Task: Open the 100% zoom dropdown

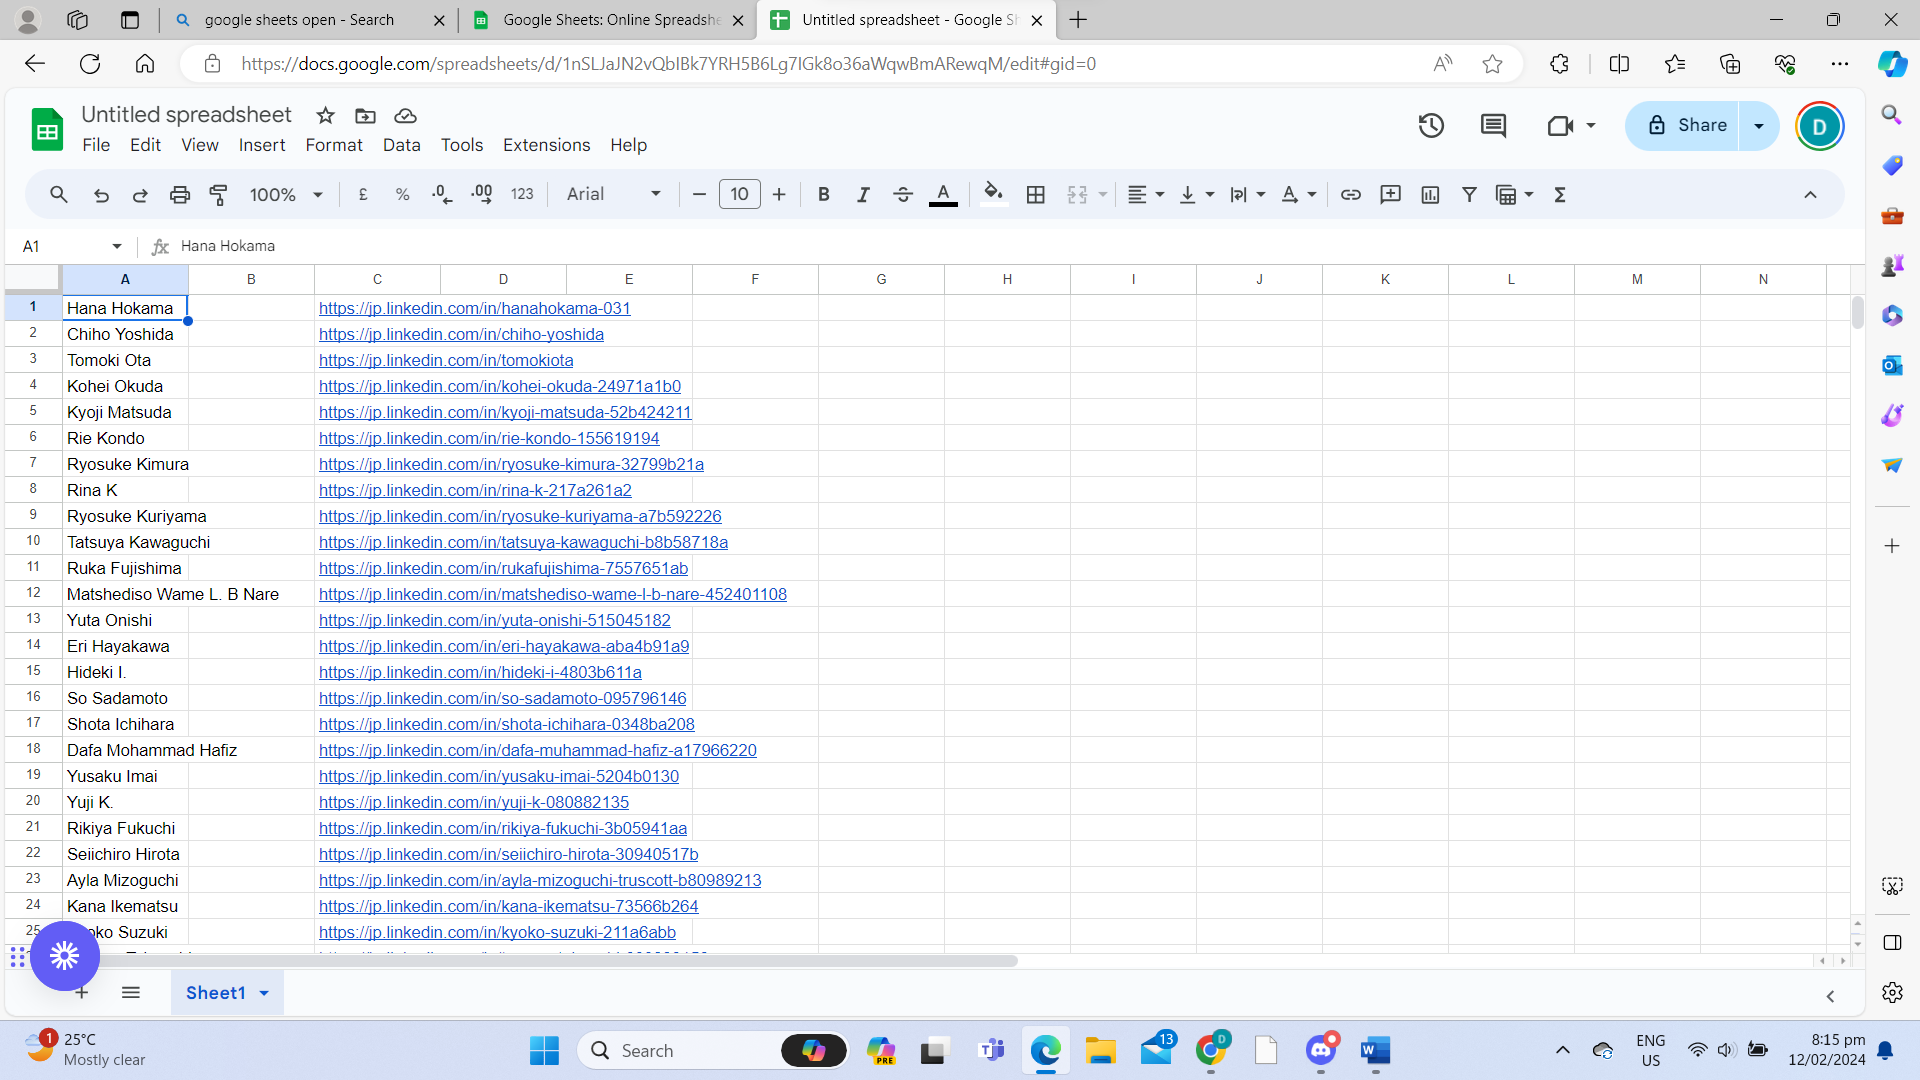Action: (x=285, y=195)
